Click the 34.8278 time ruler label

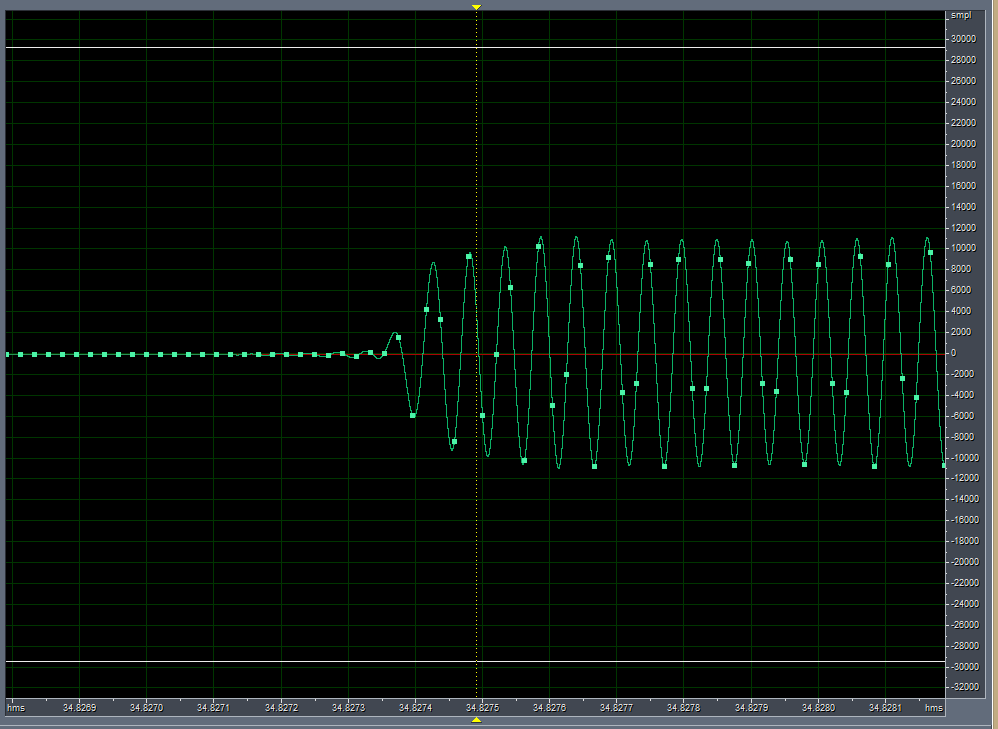click(684, 707)
